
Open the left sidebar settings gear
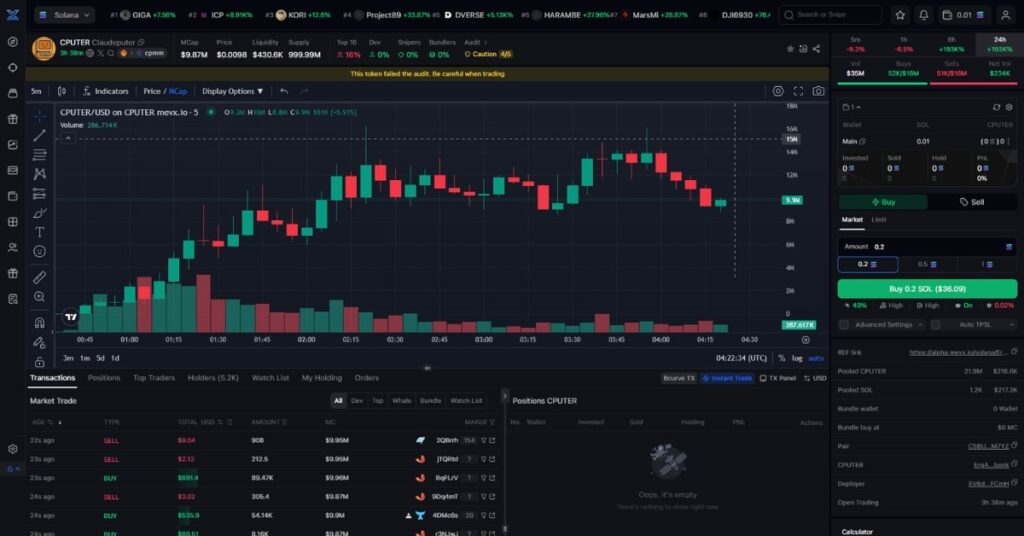pyautogui.click(x=12, y=449)
